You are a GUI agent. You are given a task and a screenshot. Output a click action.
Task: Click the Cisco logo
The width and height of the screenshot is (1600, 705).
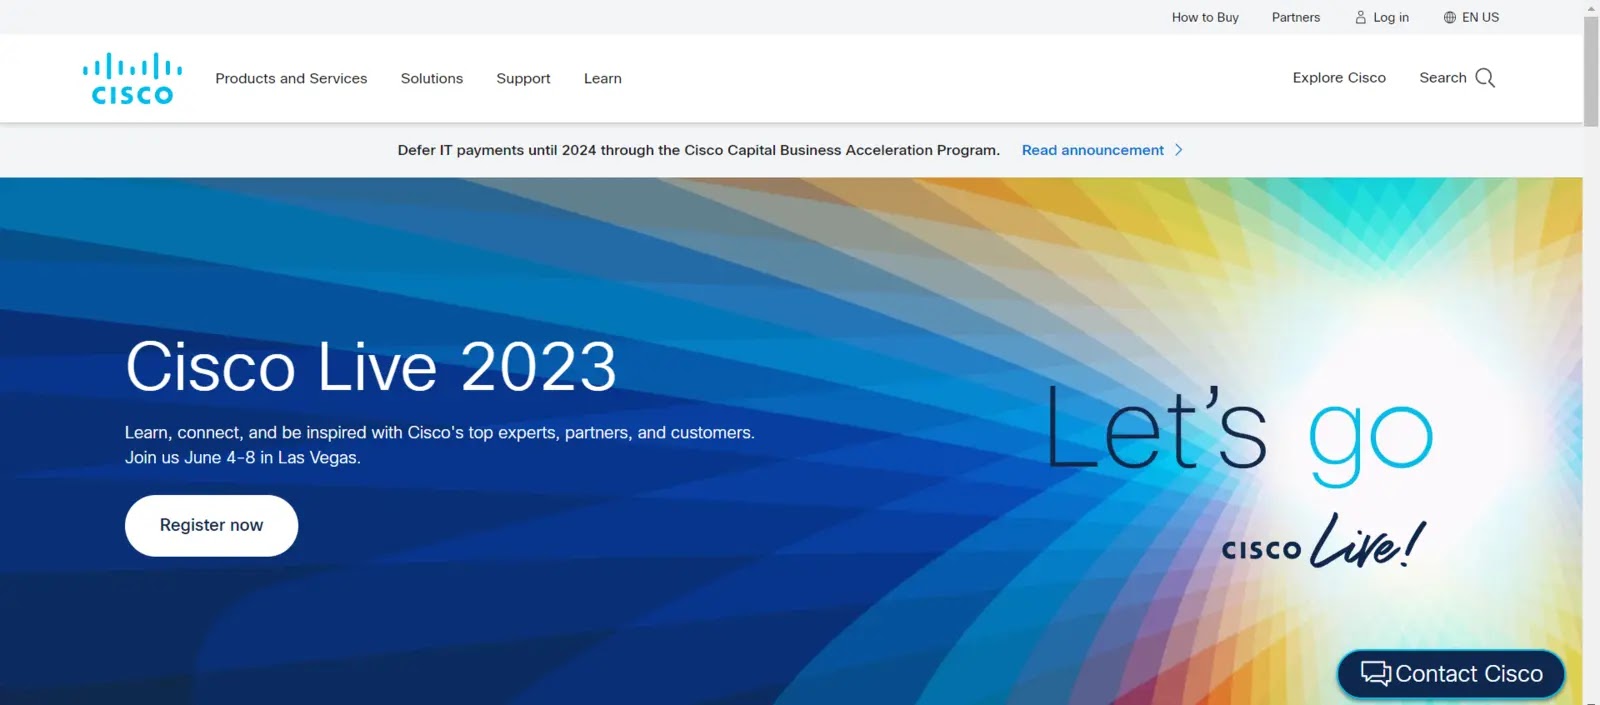point(132,79)
